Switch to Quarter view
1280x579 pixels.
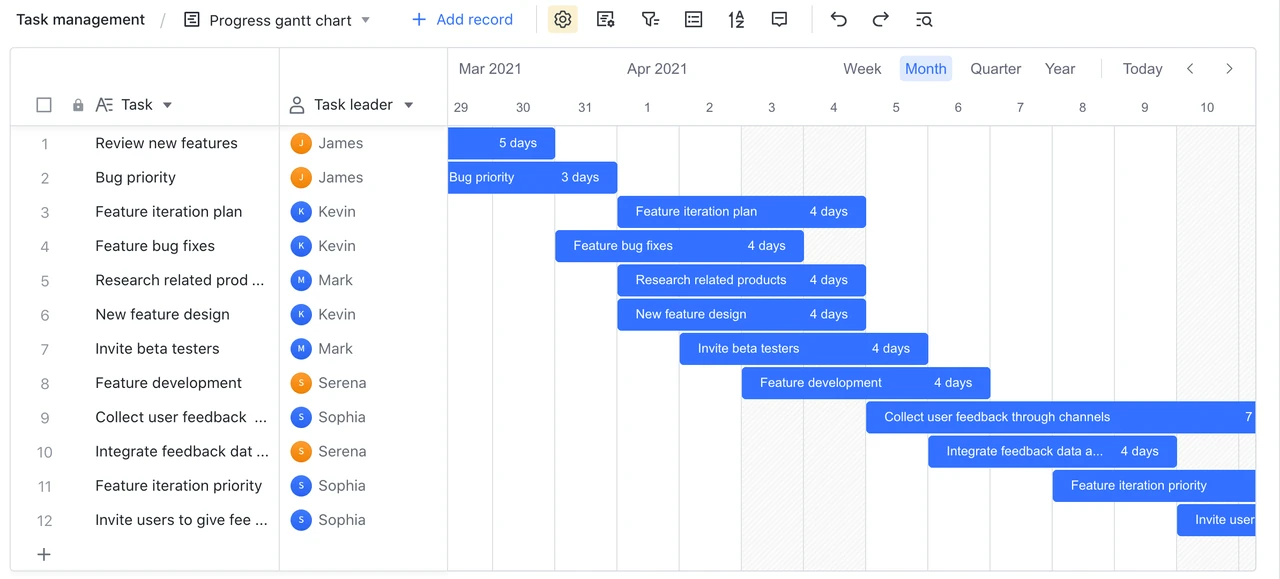[995, 69]
